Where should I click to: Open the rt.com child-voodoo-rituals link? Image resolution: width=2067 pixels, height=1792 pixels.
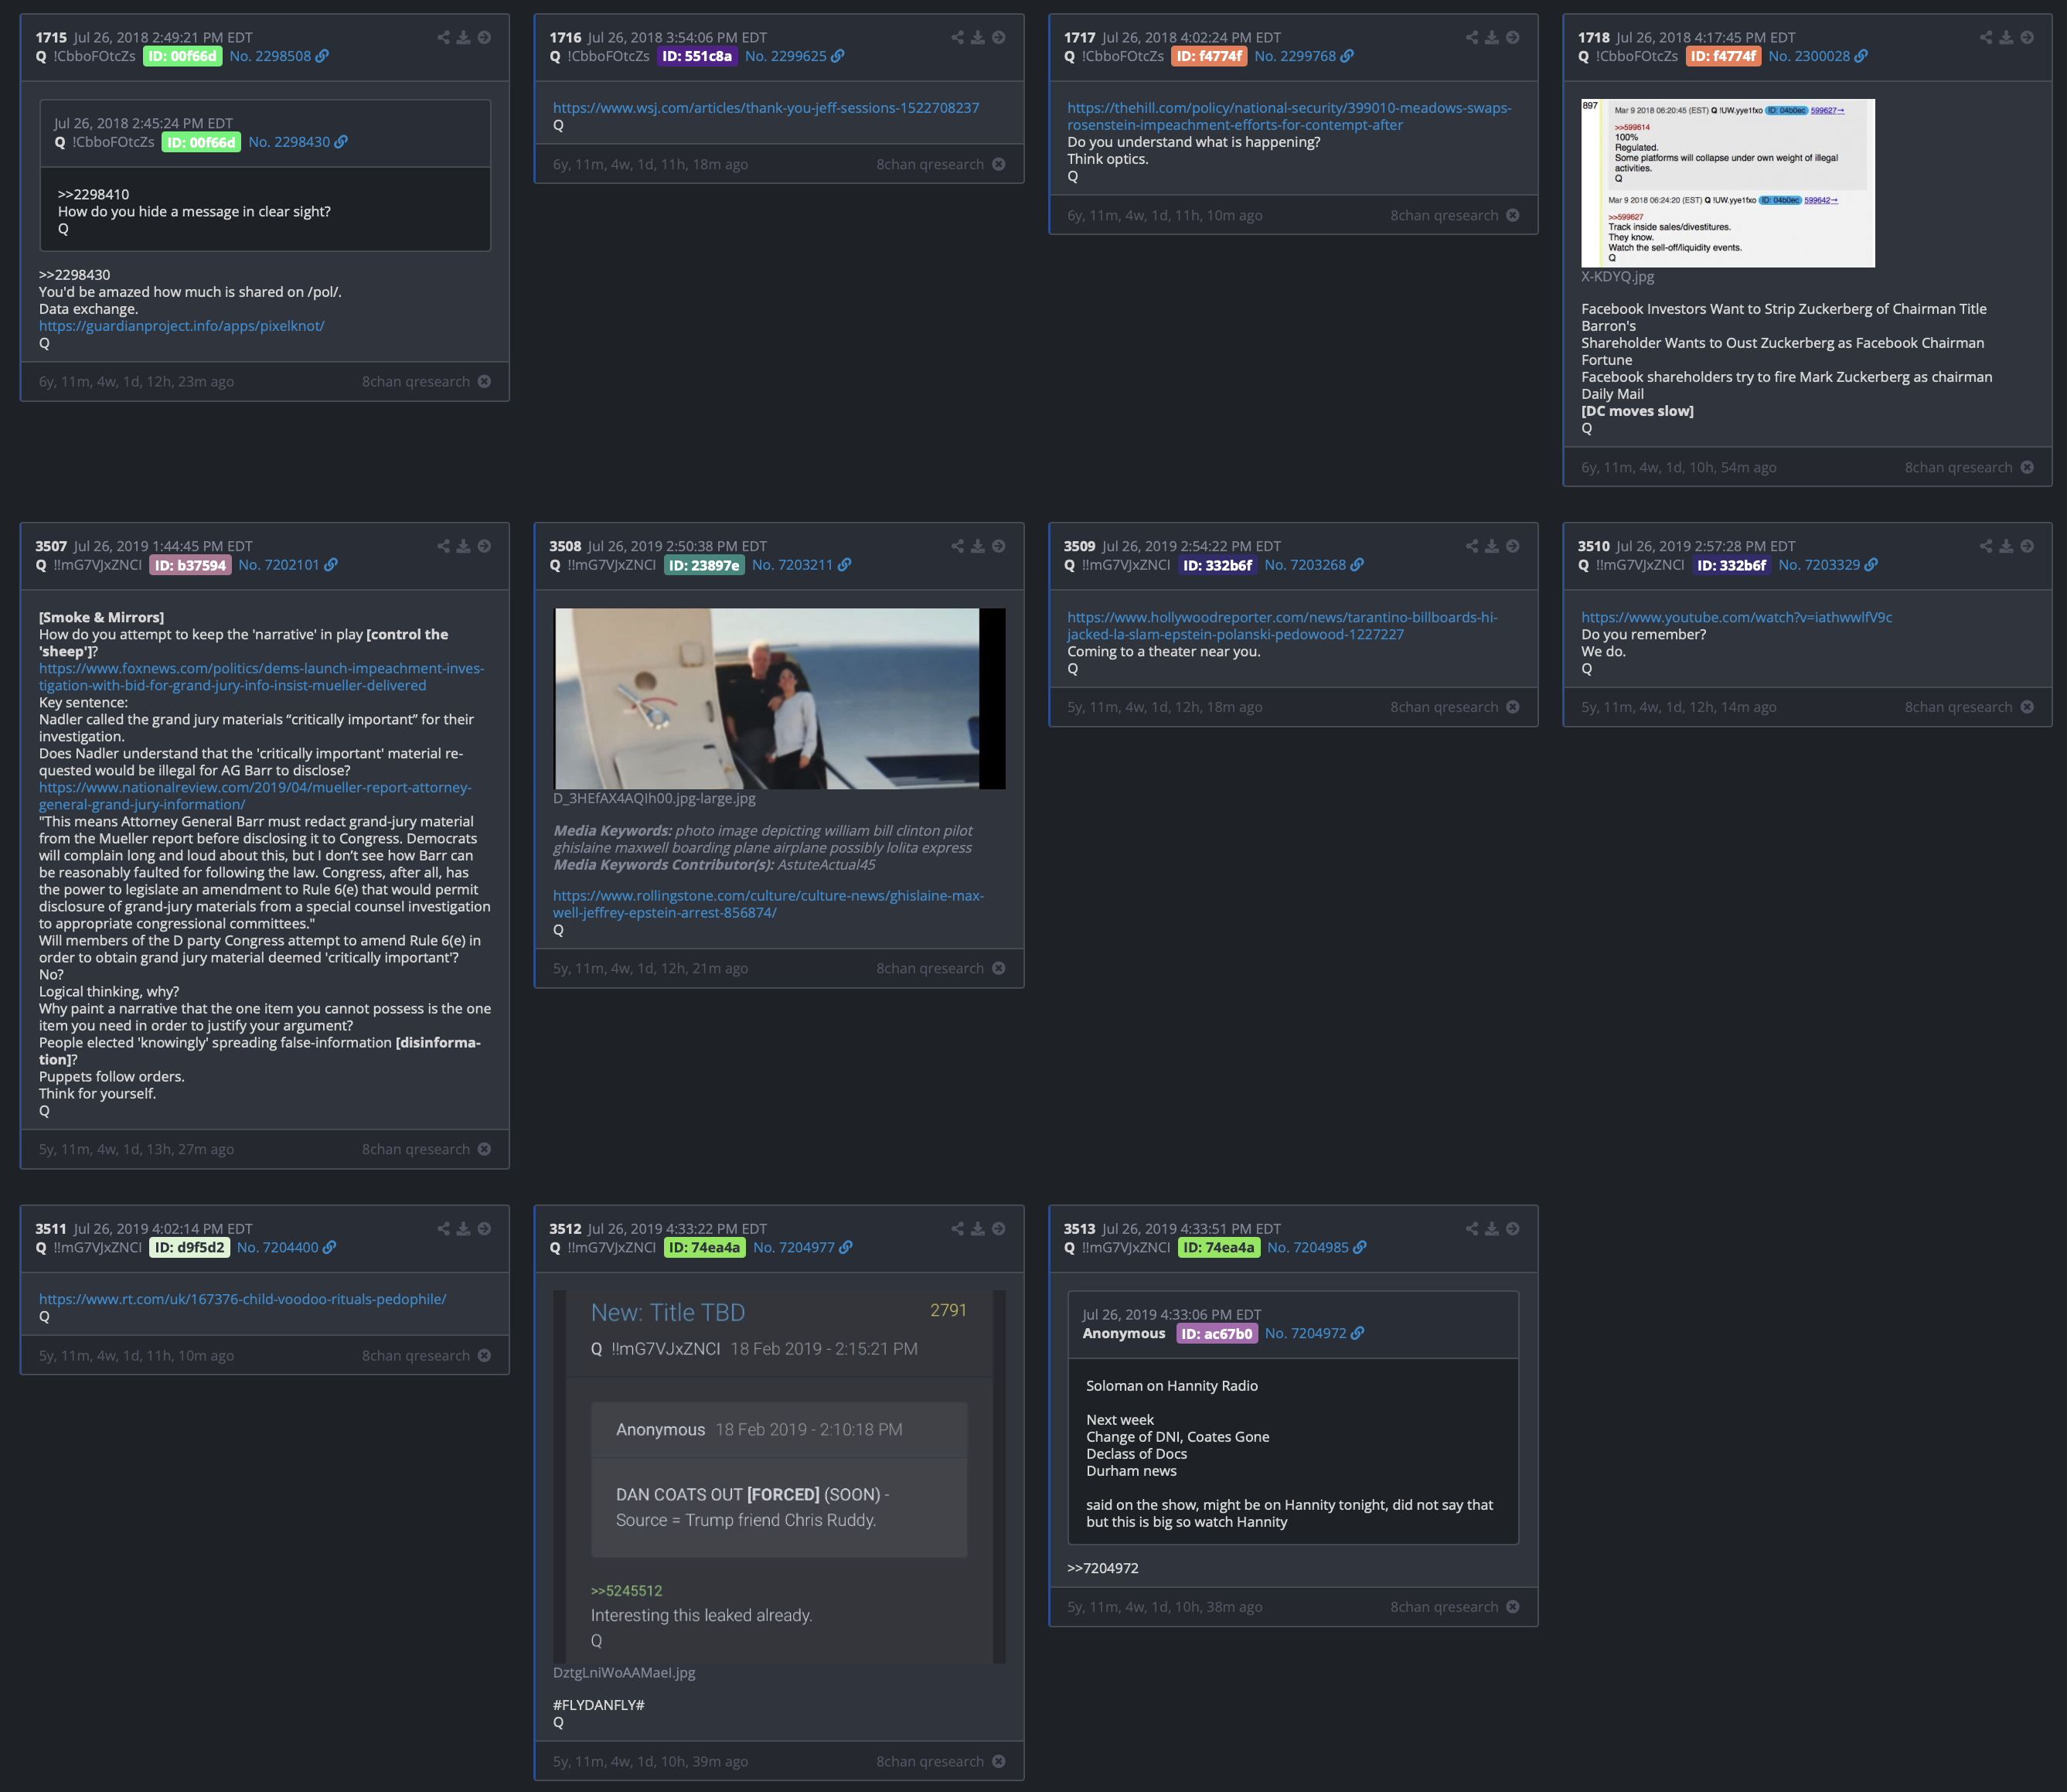[243, 1300]
